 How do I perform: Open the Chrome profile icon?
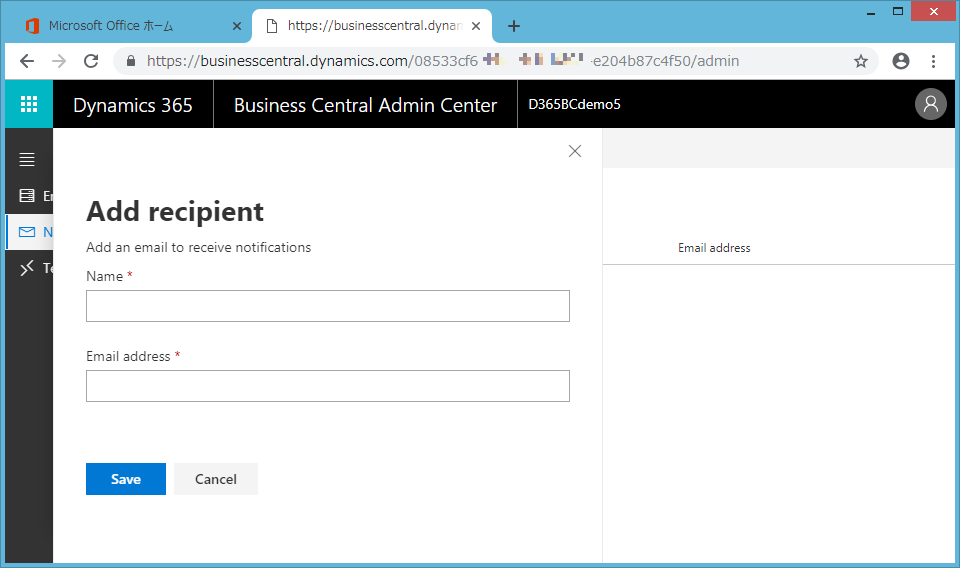coord(901,61)
